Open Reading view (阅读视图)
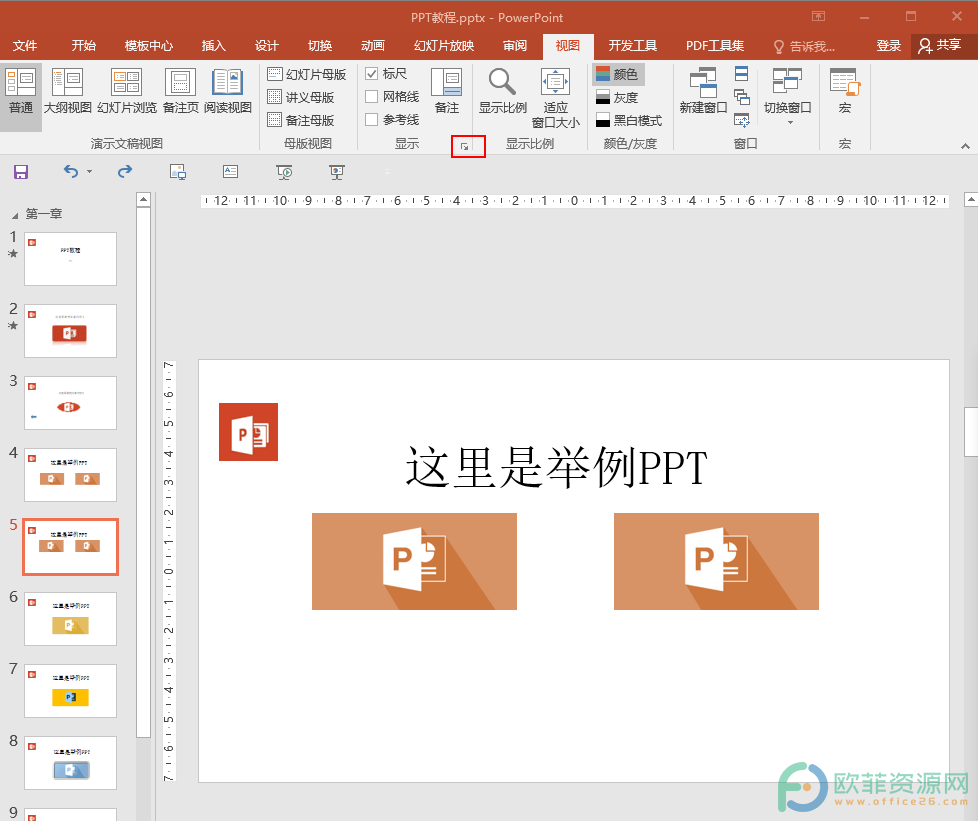Viewport: 978px width, 821px height. 228,92
